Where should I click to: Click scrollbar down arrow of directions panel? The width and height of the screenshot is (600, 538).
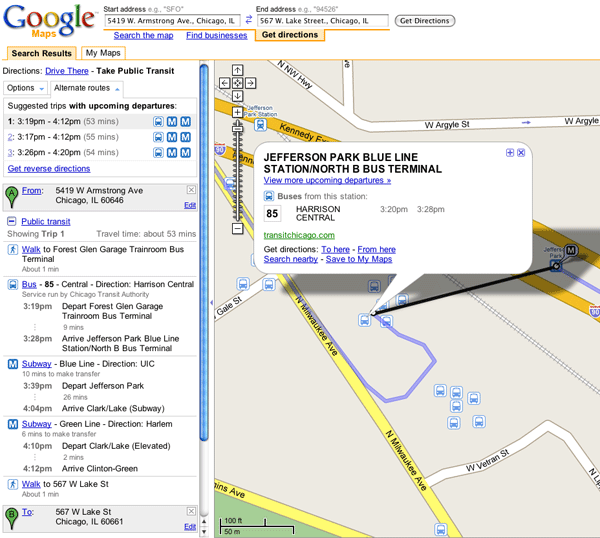[204, 531]
